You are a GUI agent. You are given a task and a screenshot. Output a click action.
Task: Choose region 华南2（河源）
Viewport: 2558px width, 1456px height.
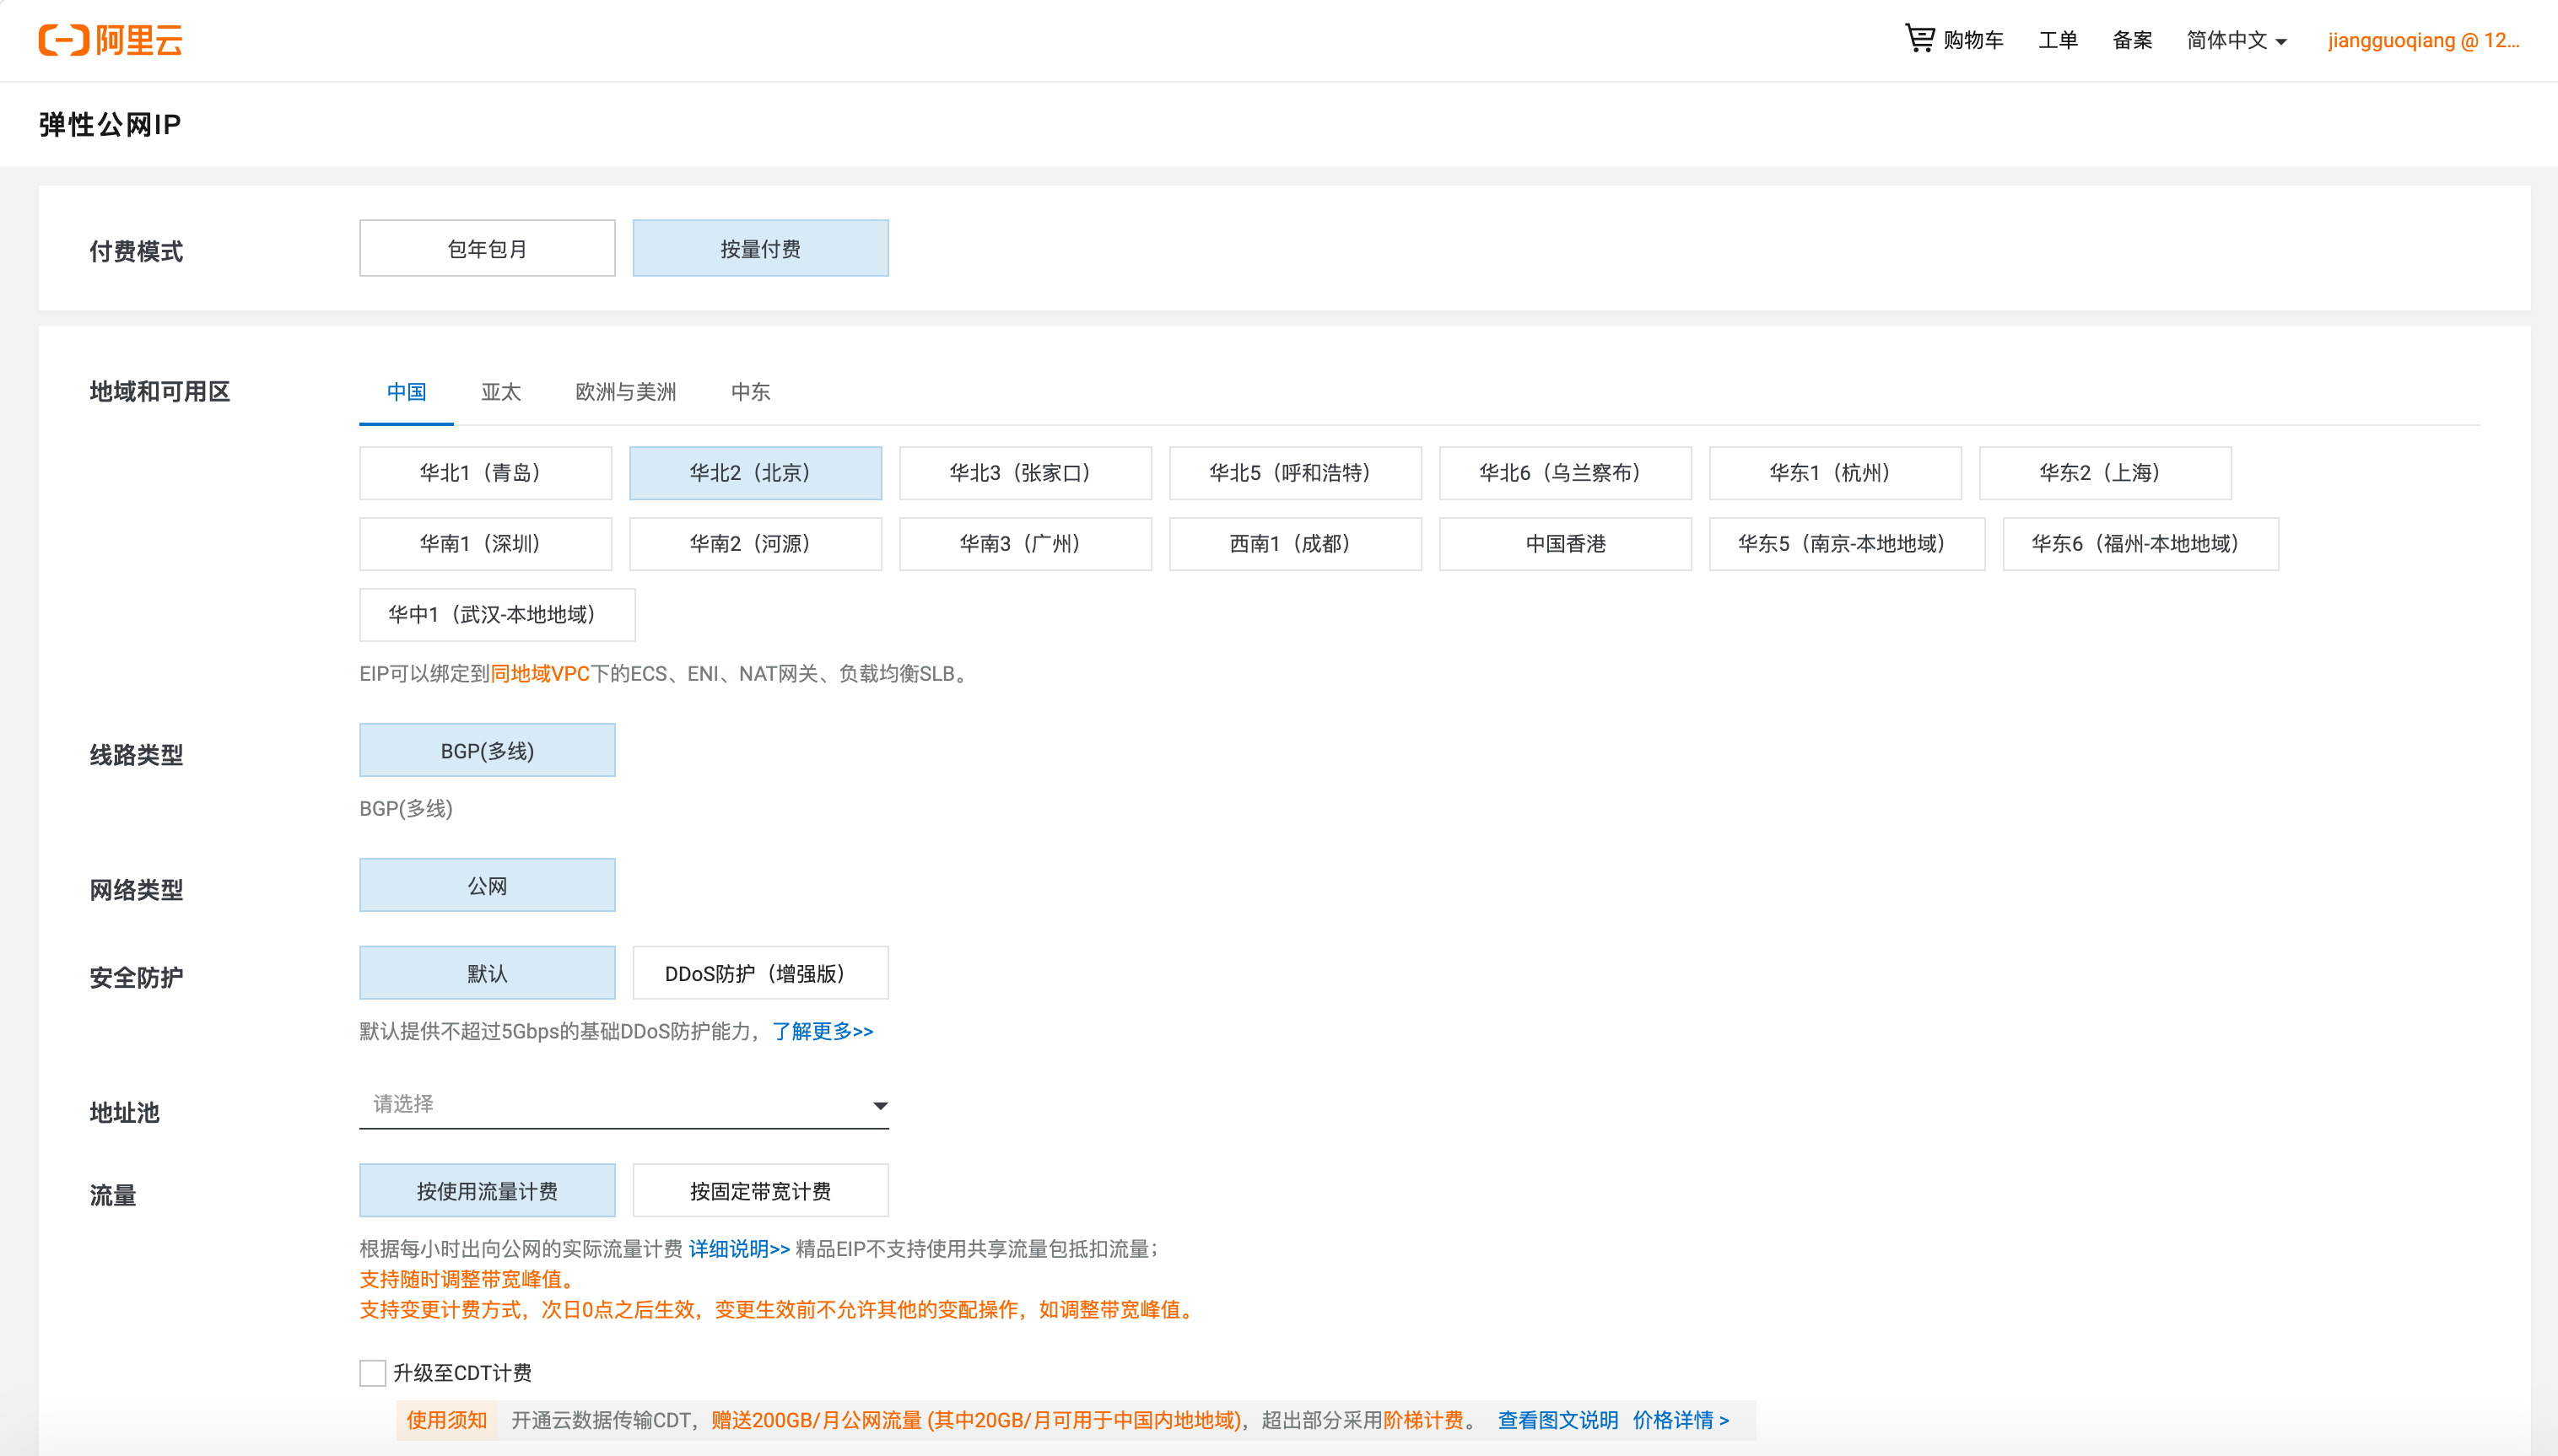(755, 544)
